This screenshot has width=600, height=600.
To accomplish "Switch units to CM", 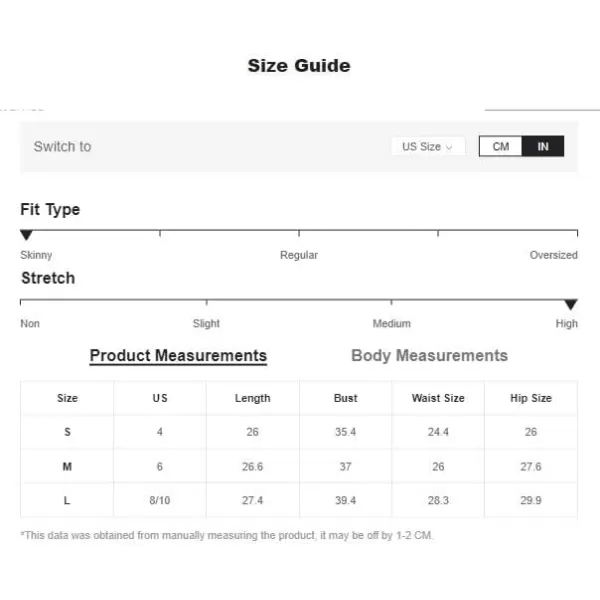I will click(501, 146).
